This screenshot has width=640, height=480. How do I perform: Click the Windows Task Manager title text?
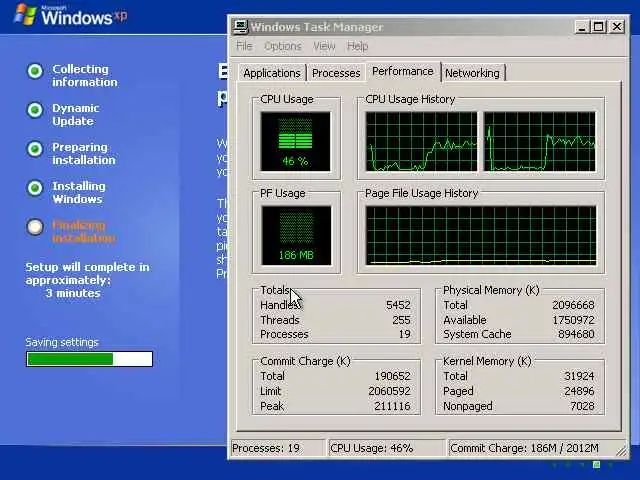317,27
